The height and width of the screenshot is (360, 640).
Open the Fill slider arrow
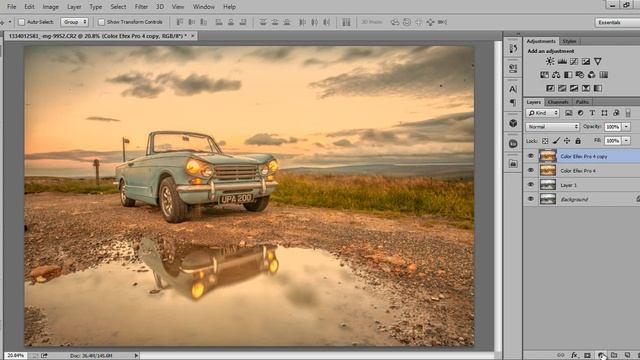click(627, 141)
